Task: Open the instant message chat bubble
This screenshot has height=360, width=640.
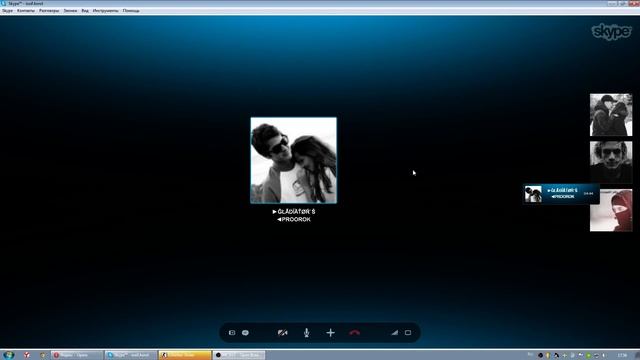Action: click(x=245, y=333)
